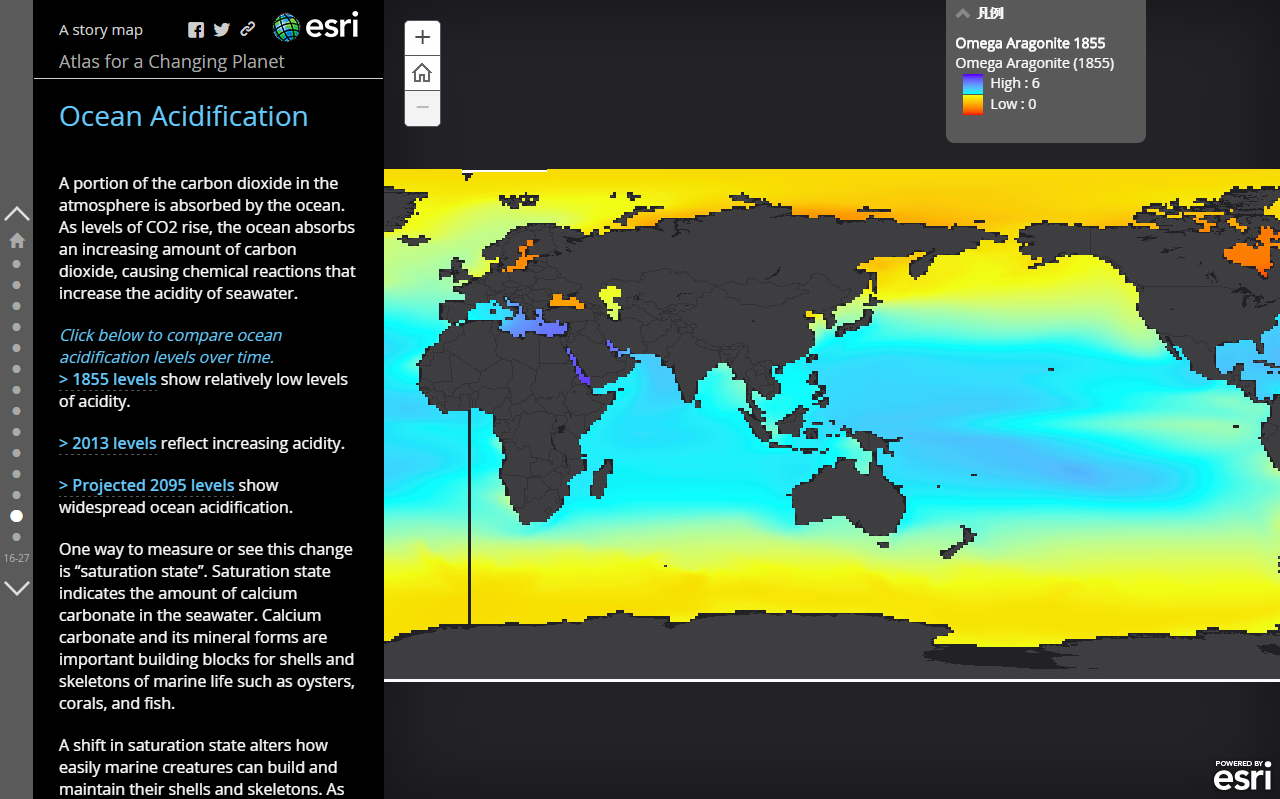The image size is (1280, 799).
Task: Reset map to default home extent
Action: pyautogui.click(x=422, y=73)
